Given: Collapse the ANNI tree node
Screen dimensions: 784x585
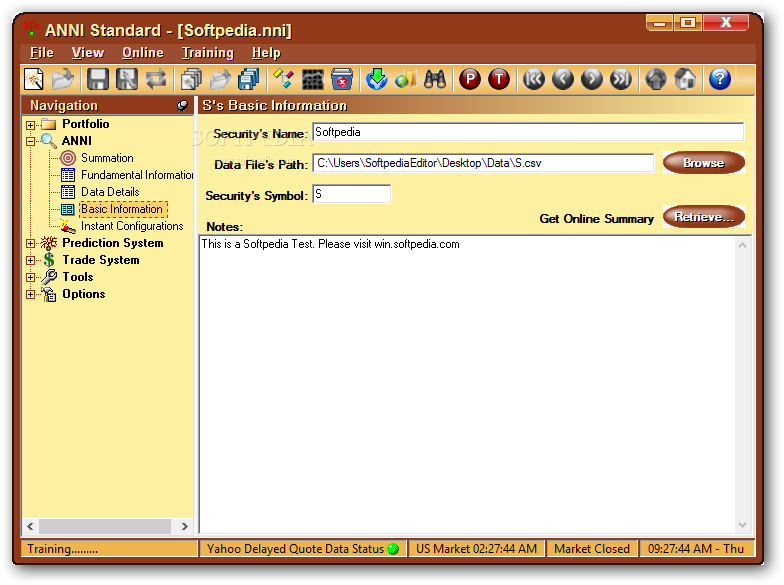Looking at the screenshot, I should coord(30,142).
